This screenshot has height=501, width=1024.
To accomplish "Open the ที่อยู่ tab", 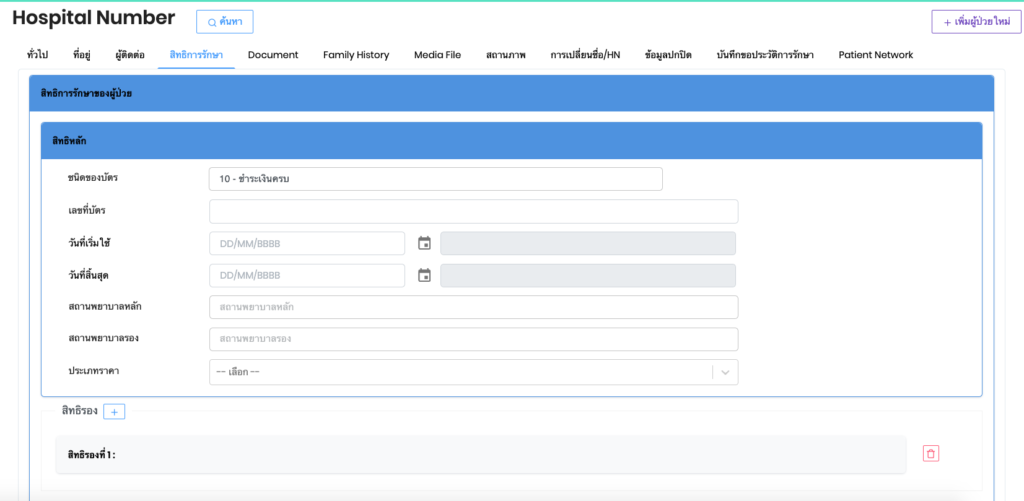I will [x=85, y=55].
